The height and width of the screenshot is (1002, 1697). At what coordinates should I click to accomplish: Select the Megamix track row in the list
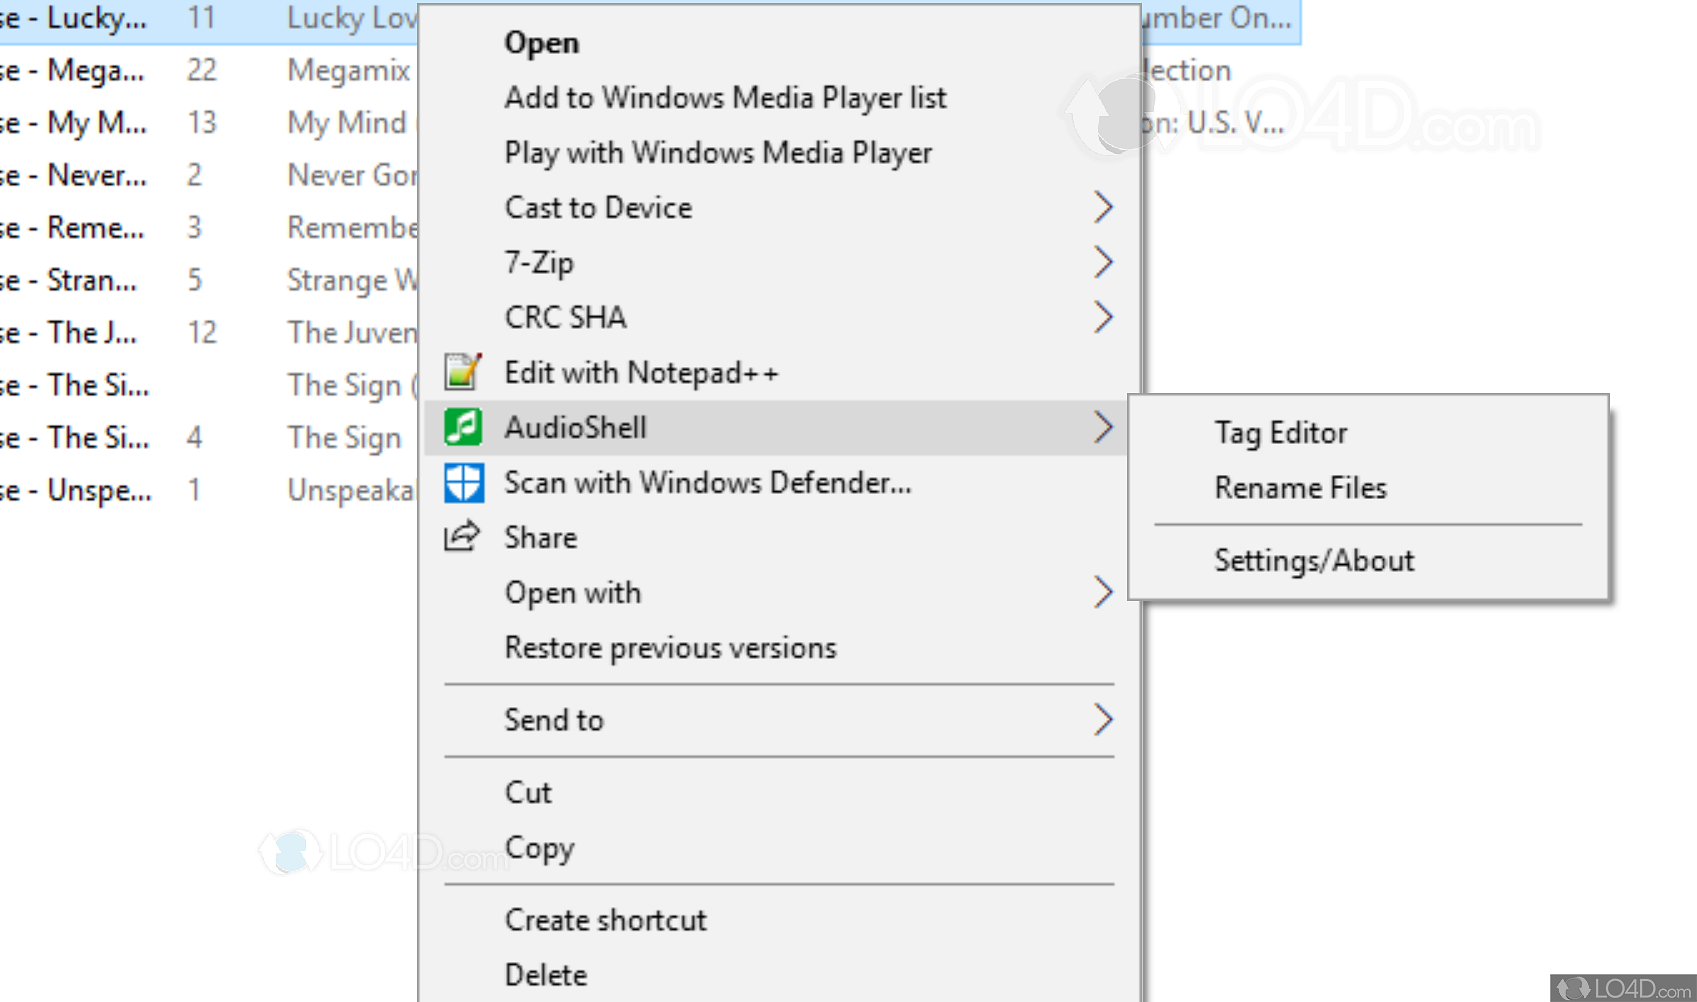[200, 70]
